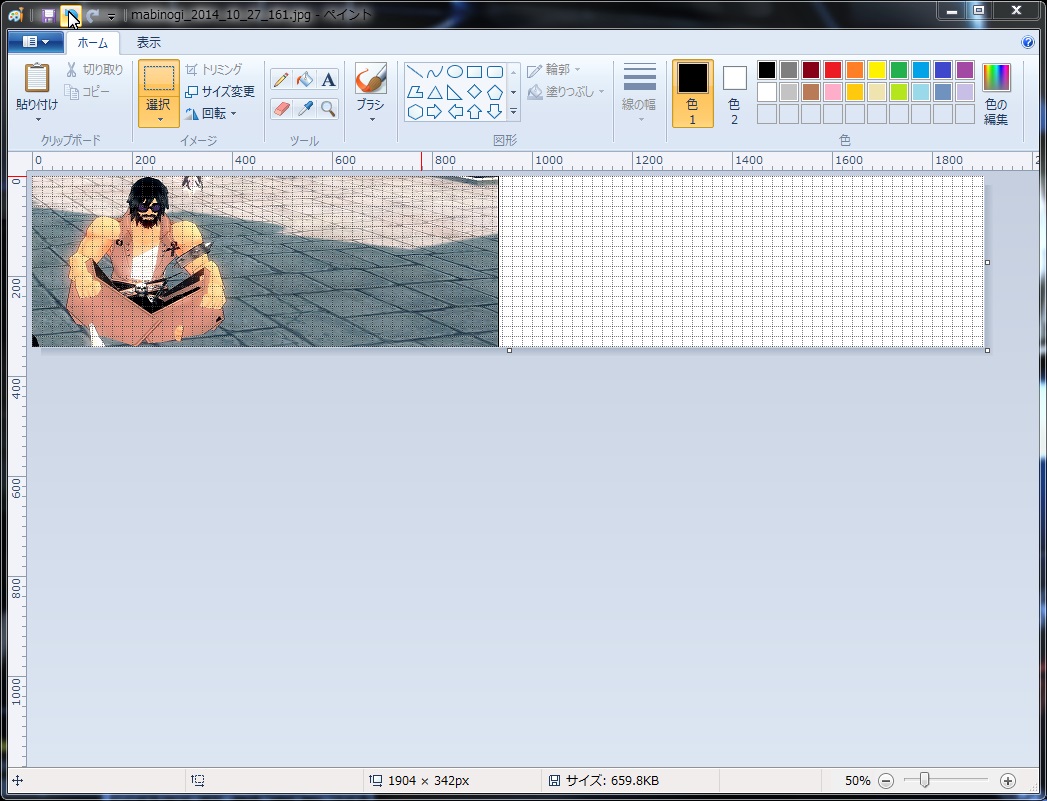The image size is (1047, 801).
Task: Select the Hexagon shape
Action: pyautogui.click(x=415, y=111)
